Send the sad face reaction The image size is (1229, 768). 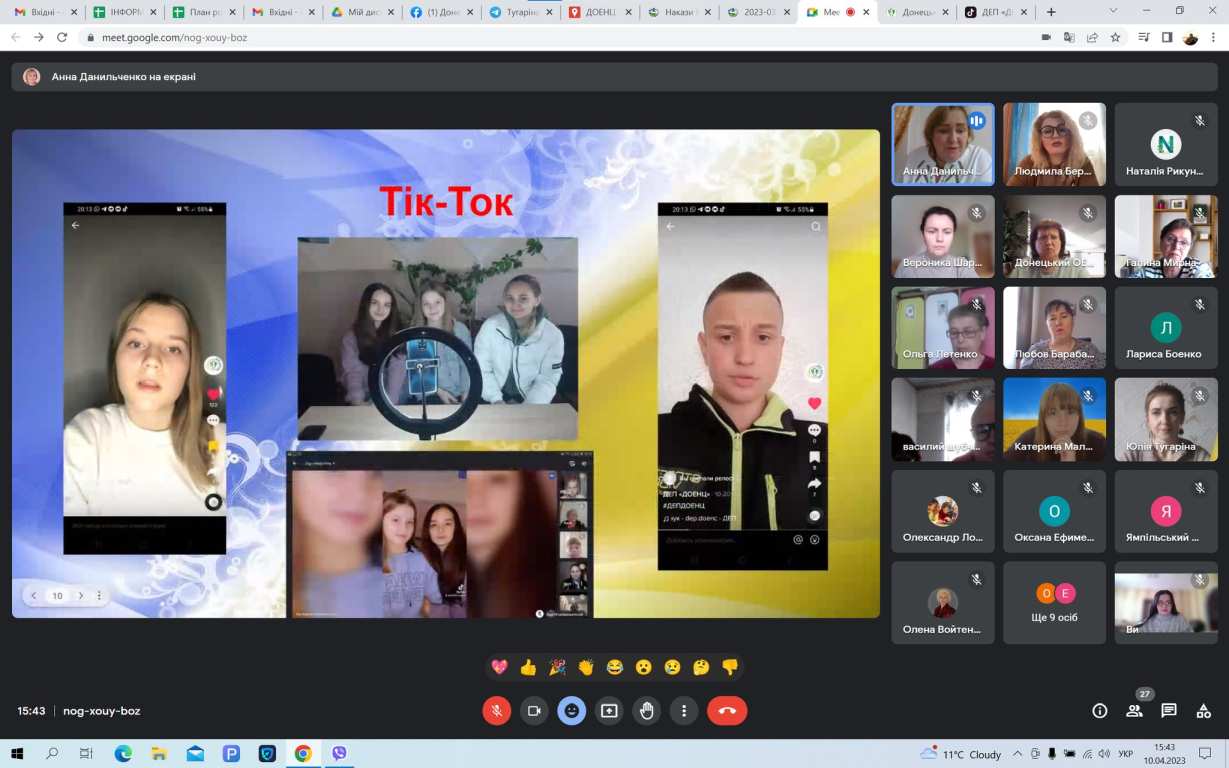(x=672, y=667)
